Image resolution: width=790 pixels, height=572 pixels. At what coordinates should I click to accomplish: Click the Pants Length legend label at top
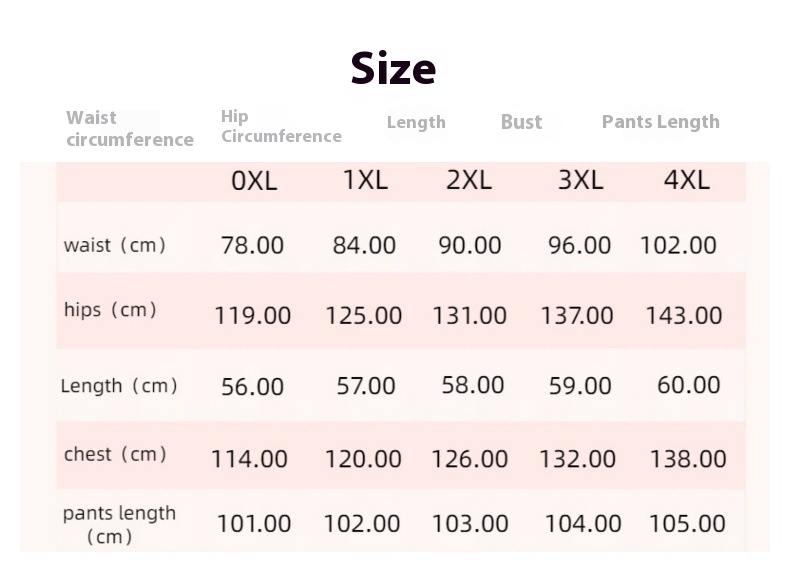660,122
